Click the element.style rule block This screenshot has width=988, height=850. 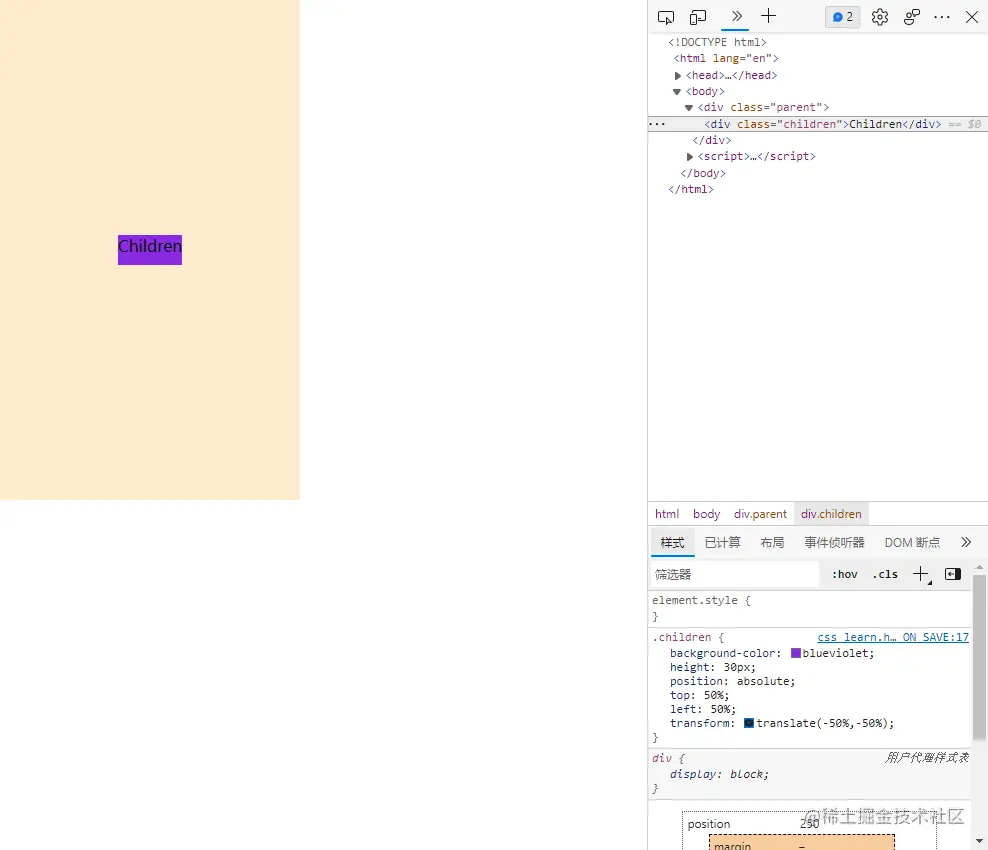[x=810, y=608]
